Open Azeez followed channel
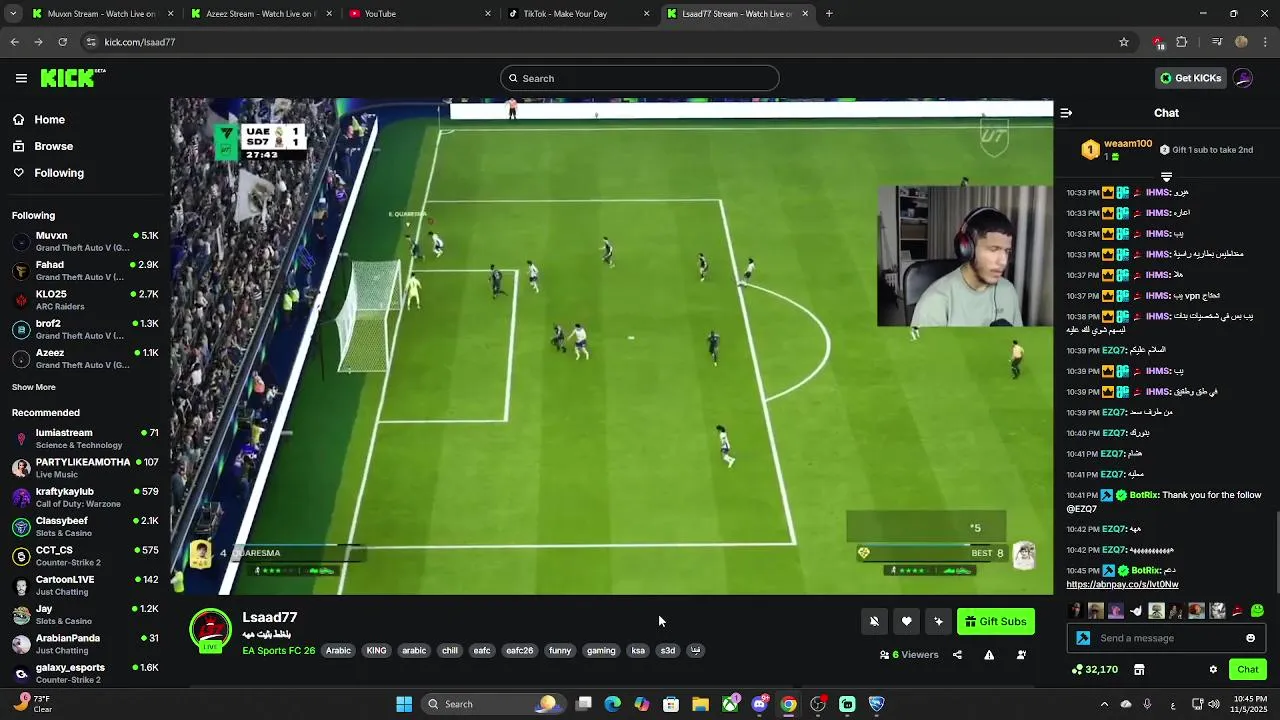This screenshot has width=1280, height=720. point(84,358)
